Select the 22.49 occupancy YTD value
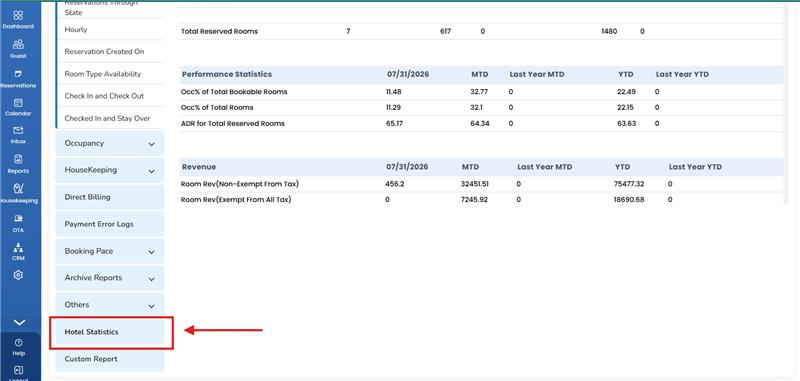 [627, 92]
